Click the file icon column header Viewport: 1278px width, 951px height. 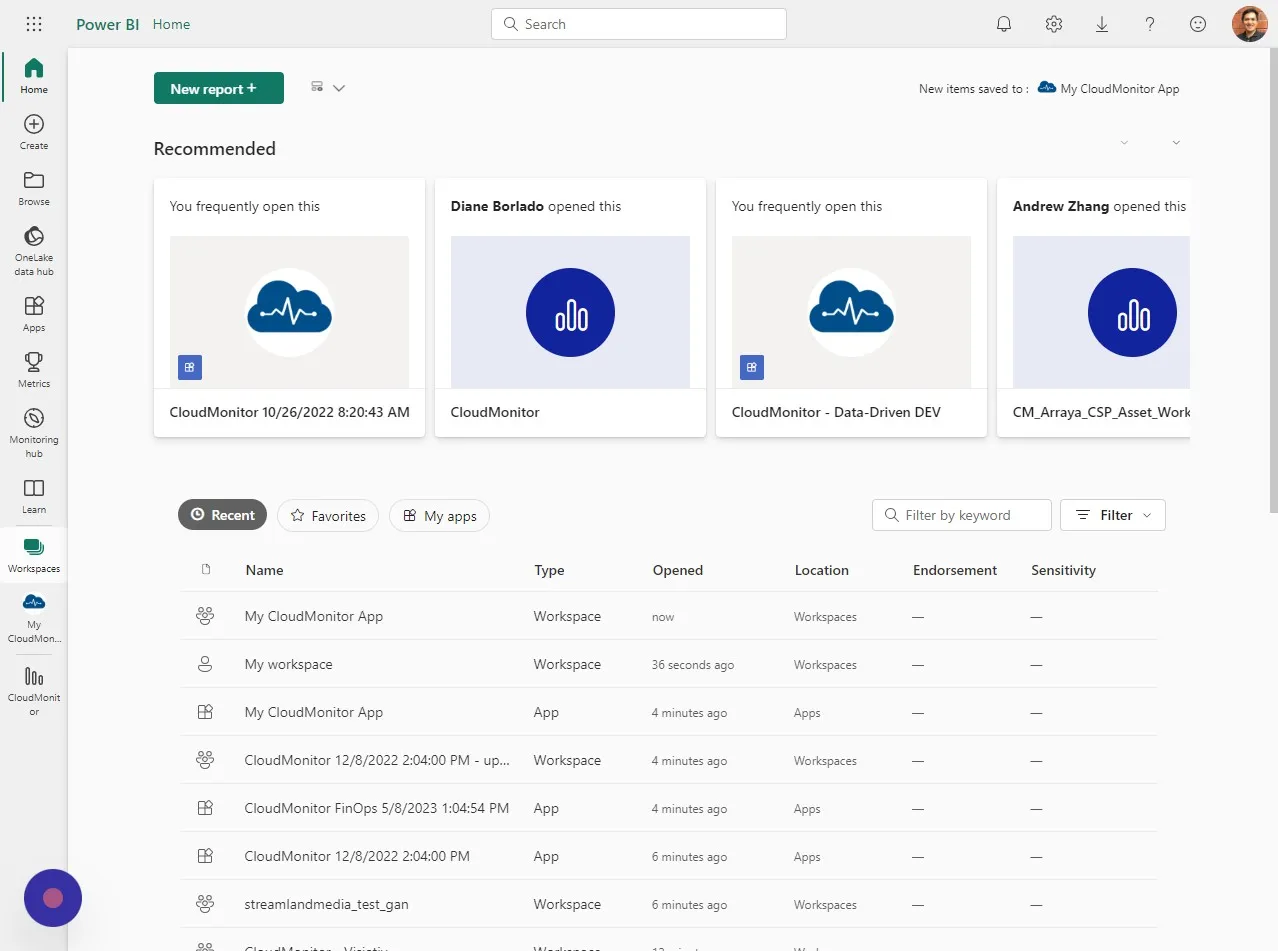[206, 570]
